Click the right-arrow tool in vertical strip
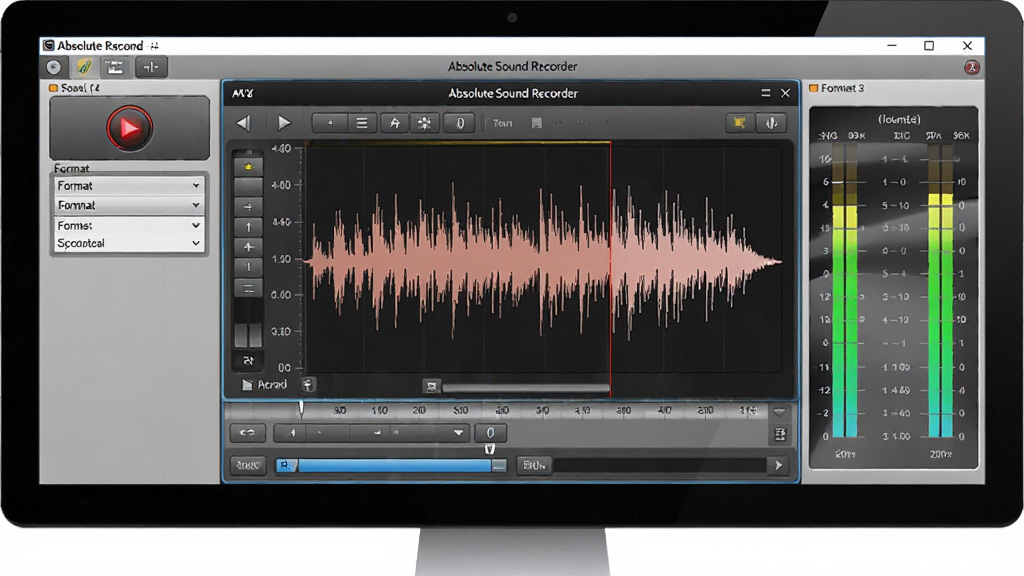 click(x=248, y=206)
